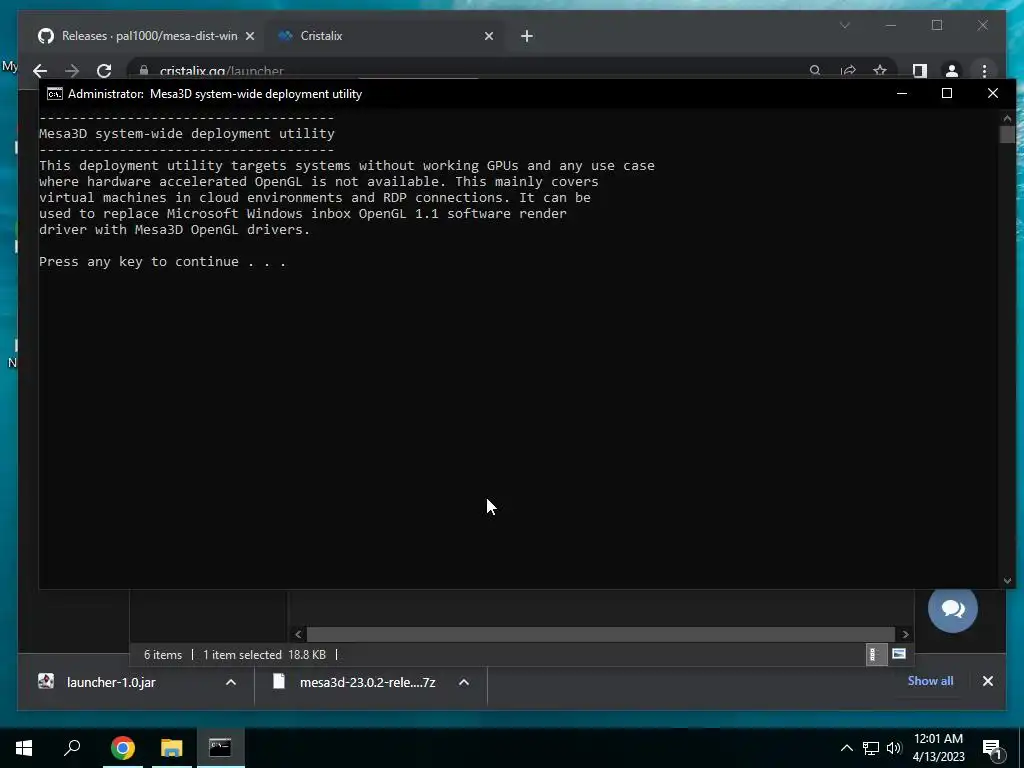Open the Chrome profile menu
The width and height of the screenshot is (1024, 768).
(x=952, y=71)
